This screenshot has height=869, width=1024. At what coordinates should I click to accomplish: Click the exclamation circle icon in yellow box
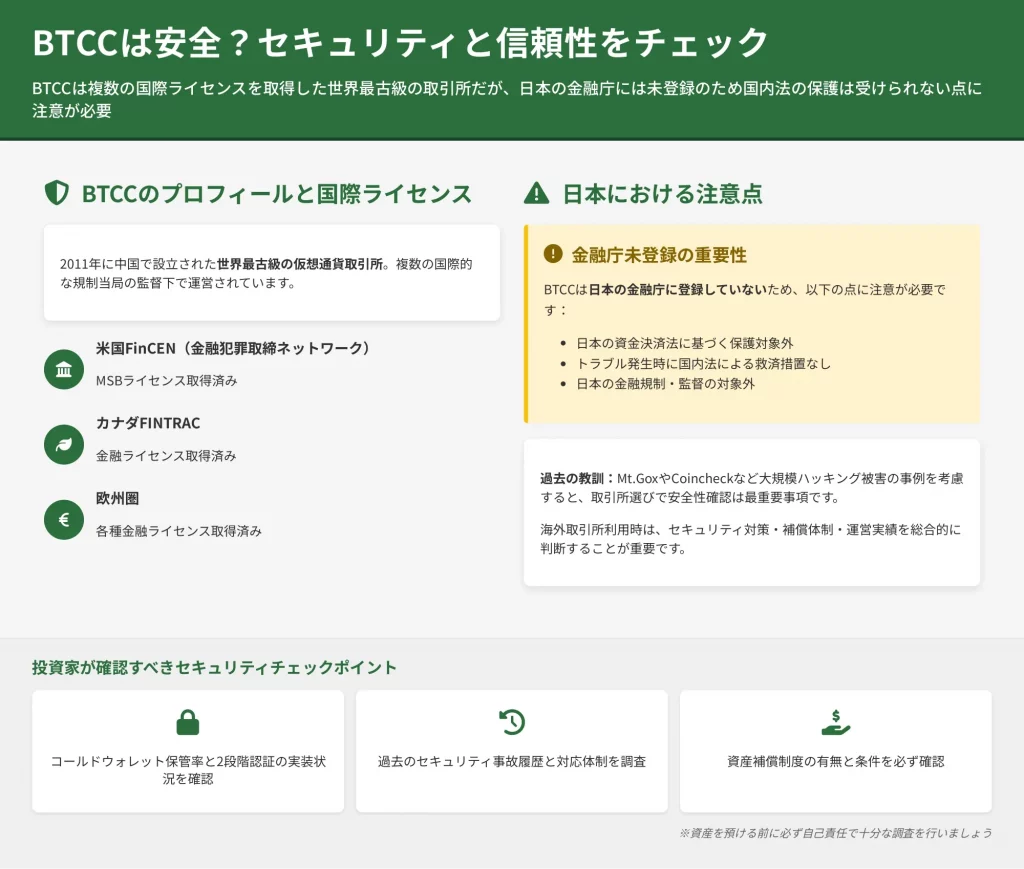pyautogui.click(x=552, y=255)
